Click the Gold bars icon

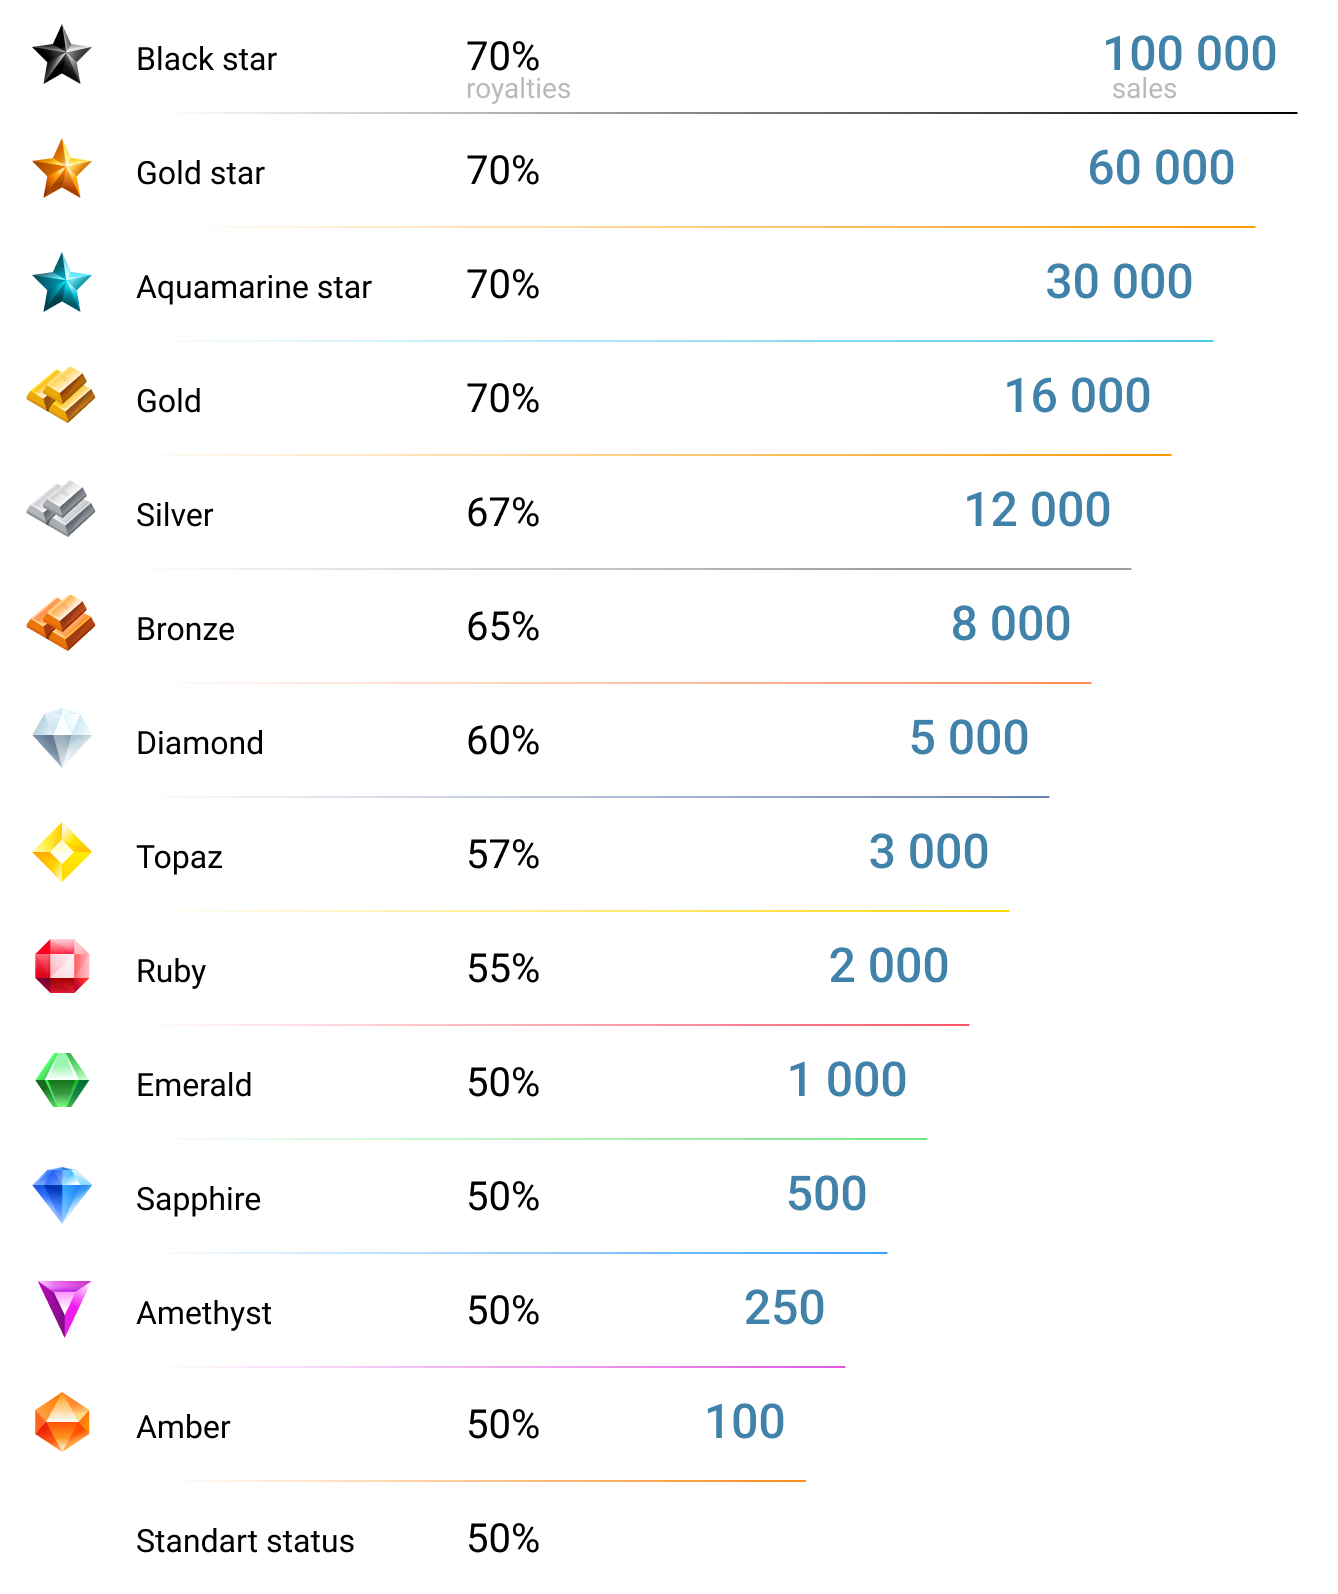click(x=61, y=395)
